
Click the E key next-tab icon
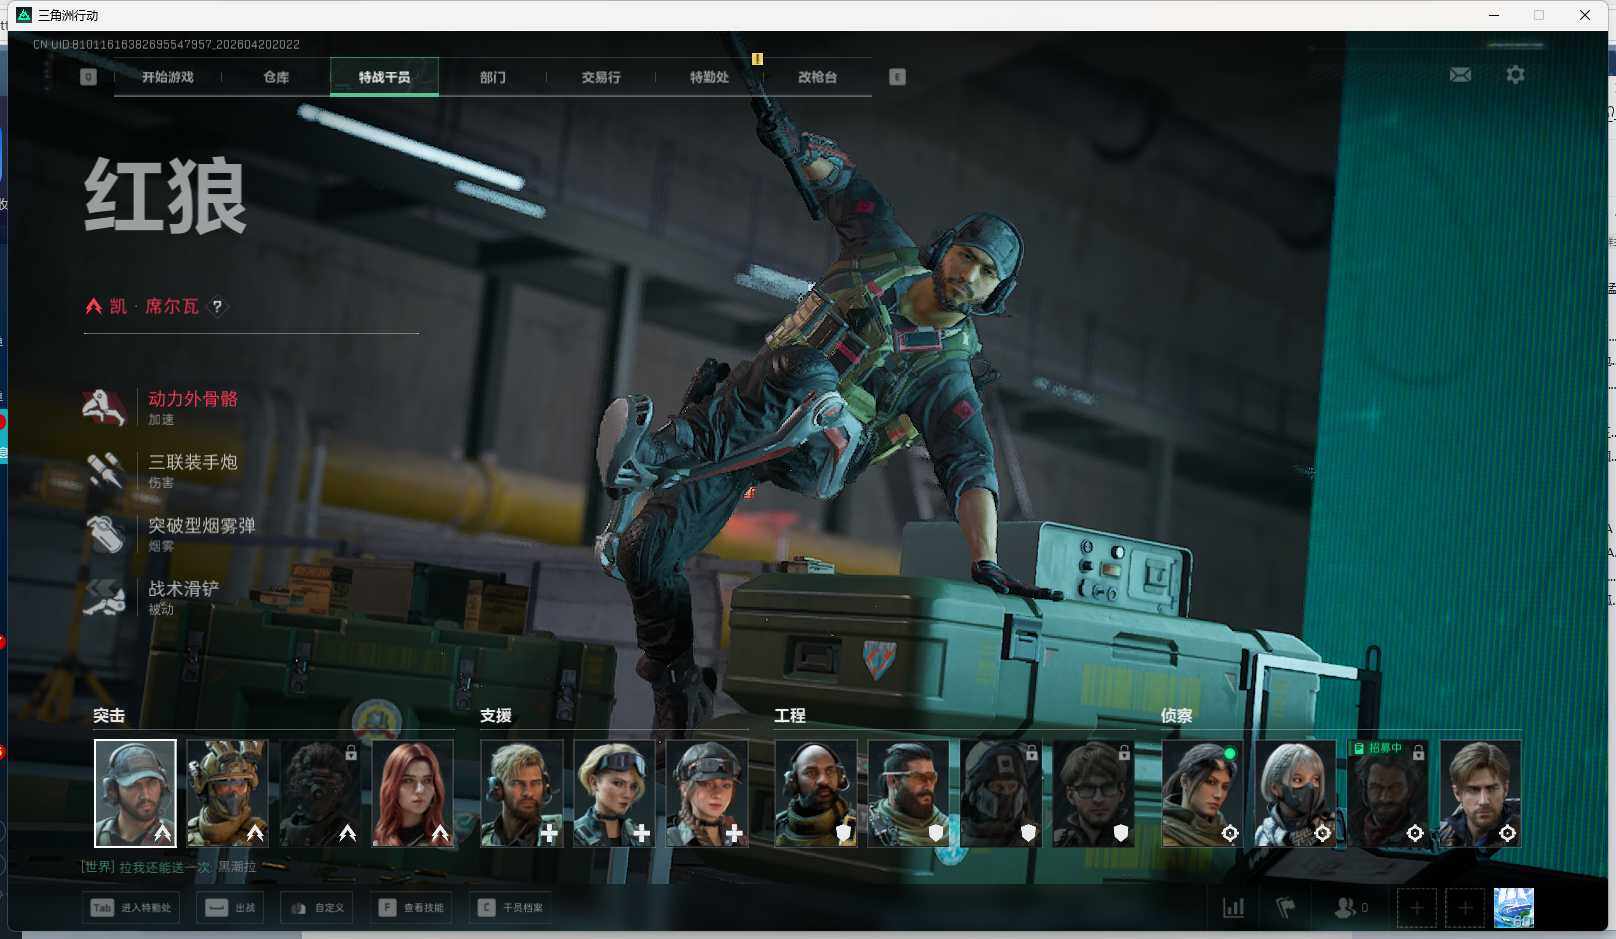coord(897,77)
